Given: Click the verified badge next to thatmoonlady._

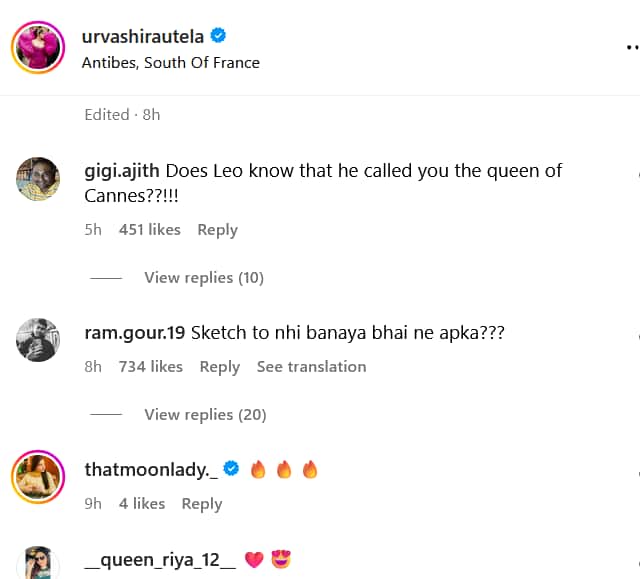Looking at the screenshot, I should [231, 469].
